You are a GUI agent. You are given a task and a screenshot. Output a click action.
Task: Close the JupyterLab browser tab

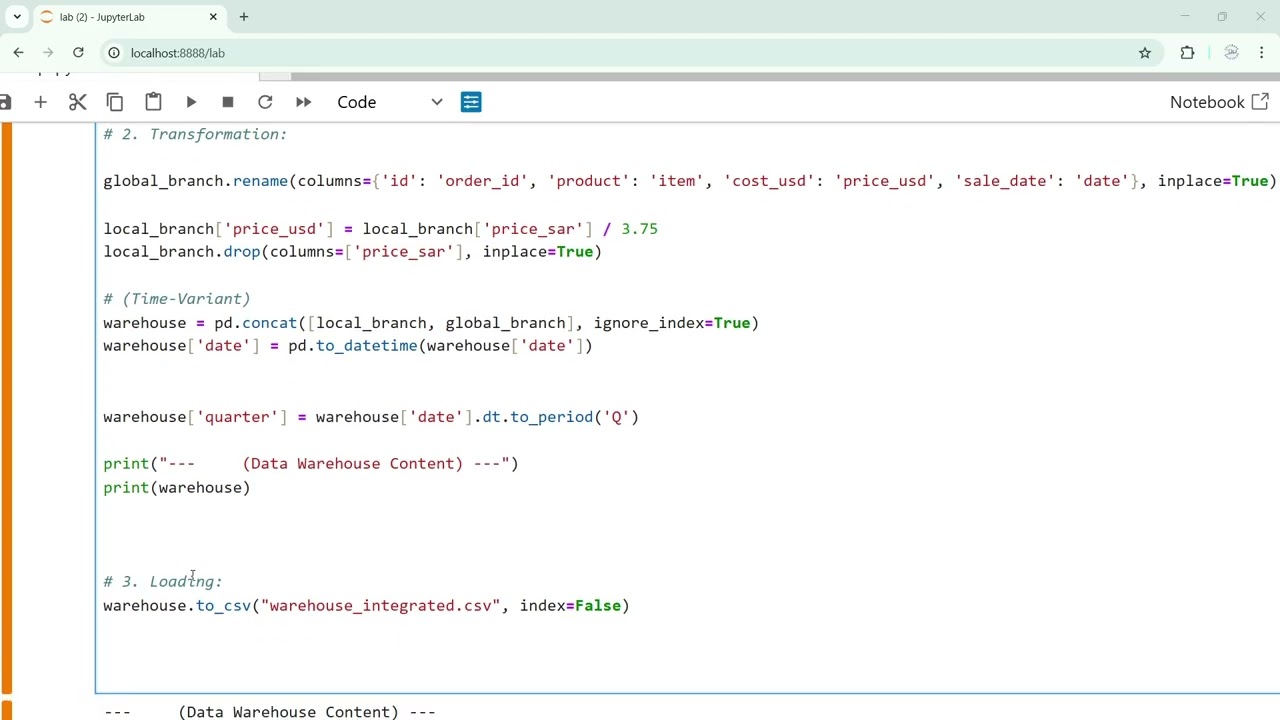[213, 17]
